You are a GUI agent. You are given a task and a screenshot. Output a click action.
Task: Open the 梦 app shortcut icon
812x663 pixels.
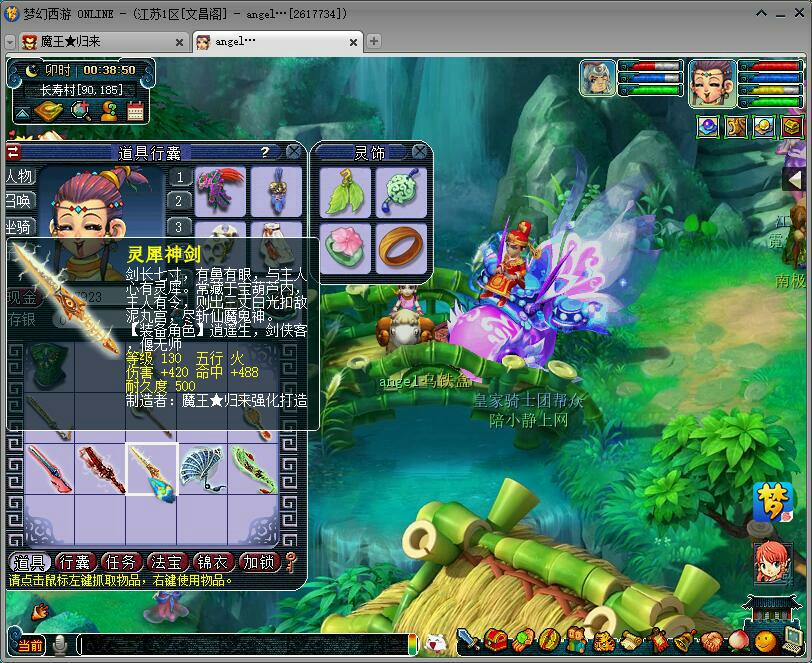tap(773, 502)
